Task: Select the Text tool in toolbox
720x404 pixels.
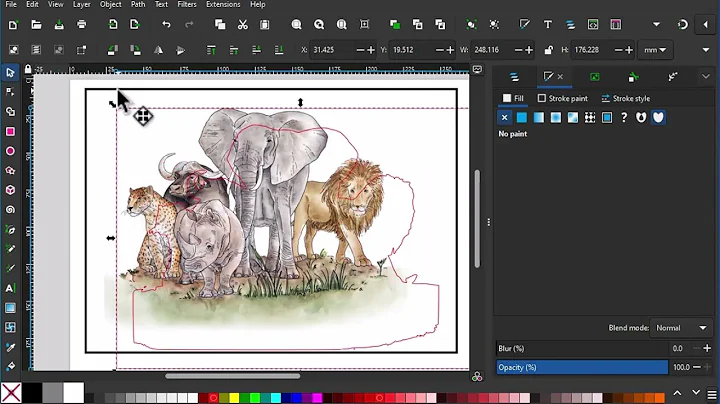Action: 10,288
